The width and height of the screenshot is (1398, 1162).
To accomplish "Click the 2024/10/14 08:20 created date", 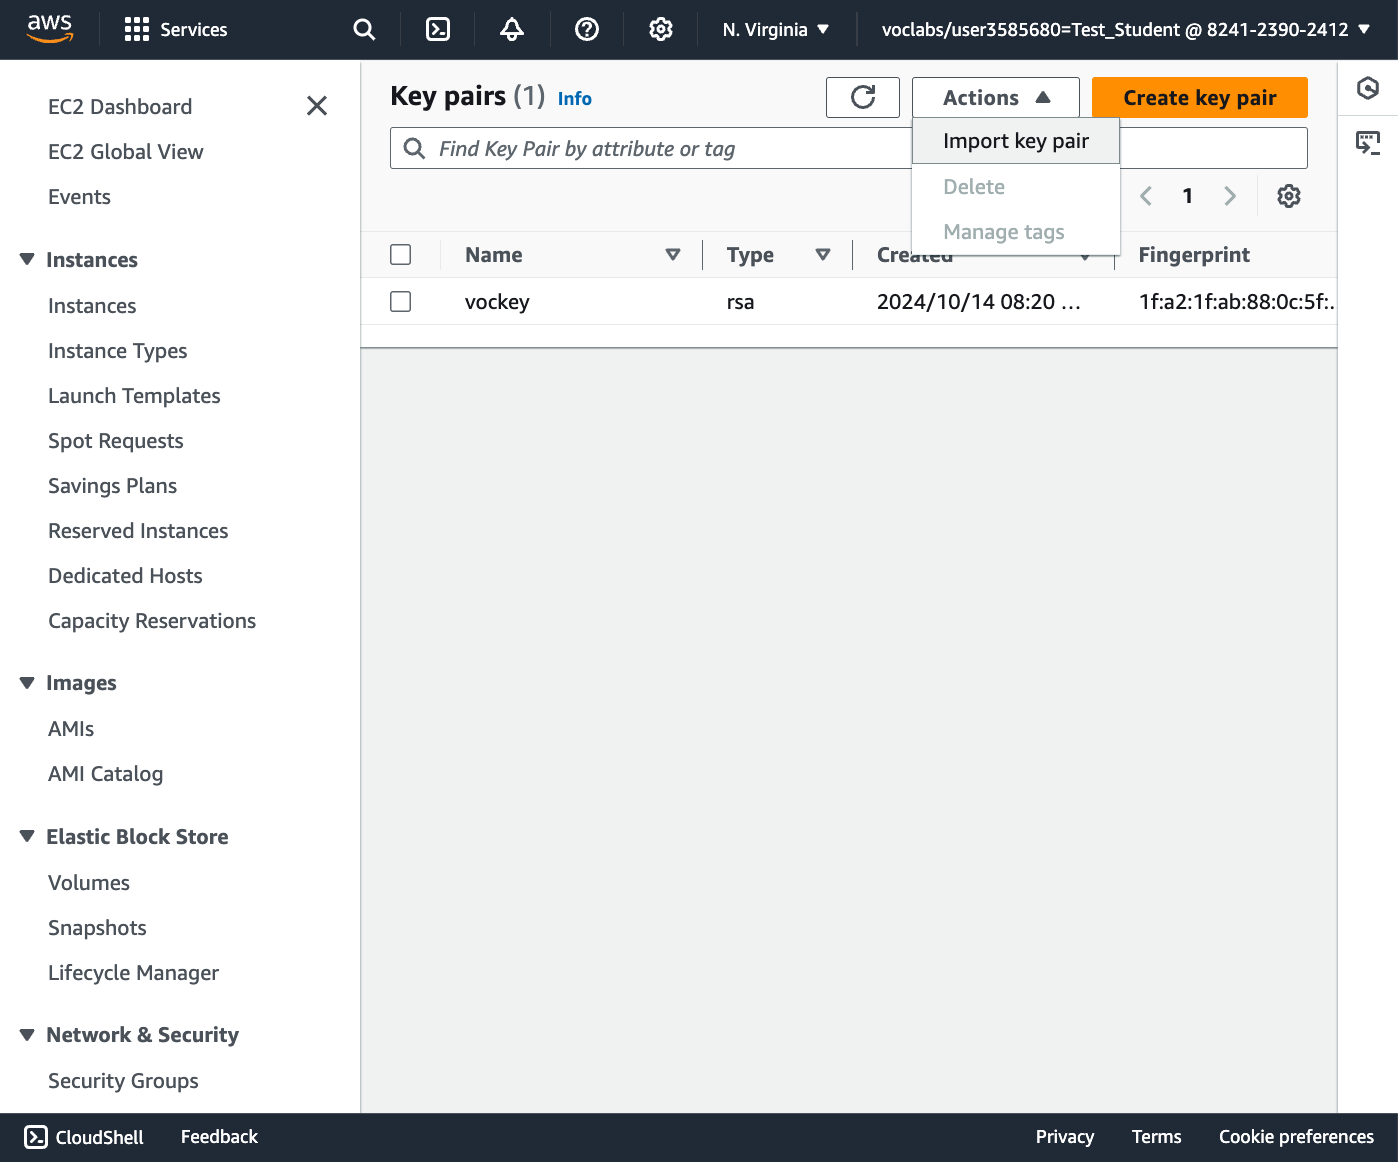I will coord(978,302).
